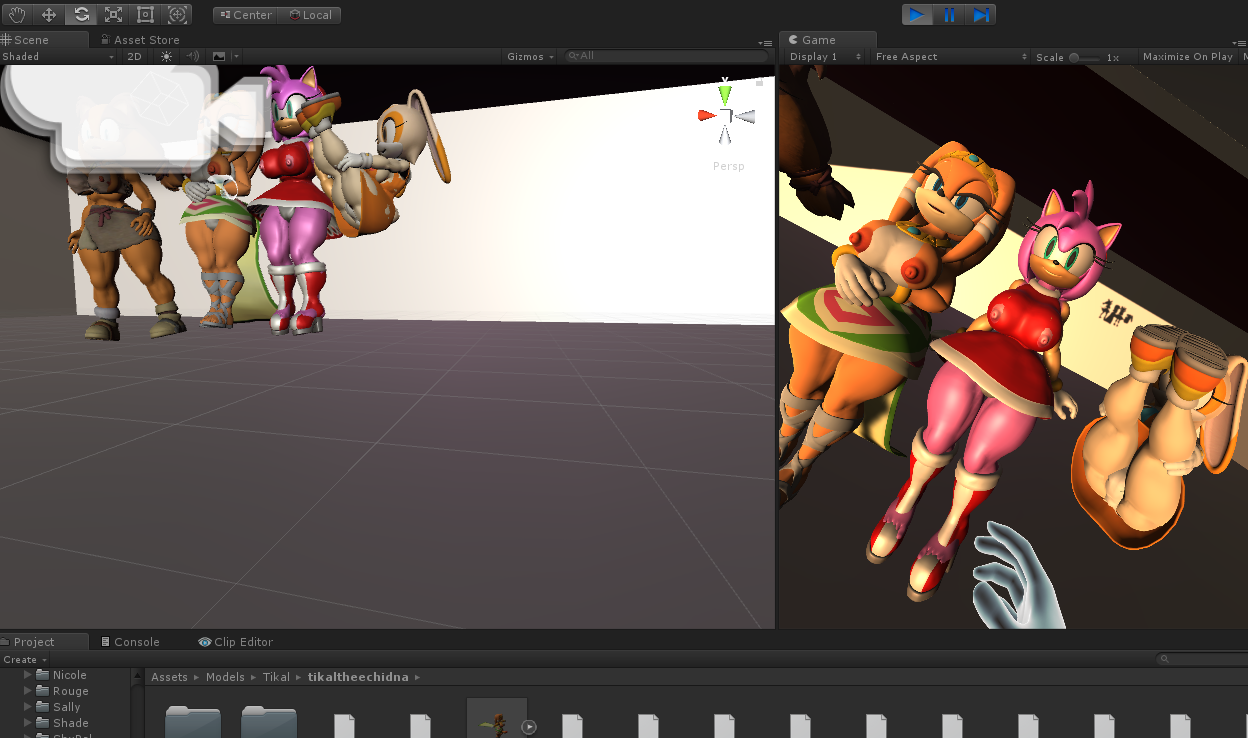Click the Step frame button
The width and height of the screenshot is (1248, 738).
(x=981, y=14)
